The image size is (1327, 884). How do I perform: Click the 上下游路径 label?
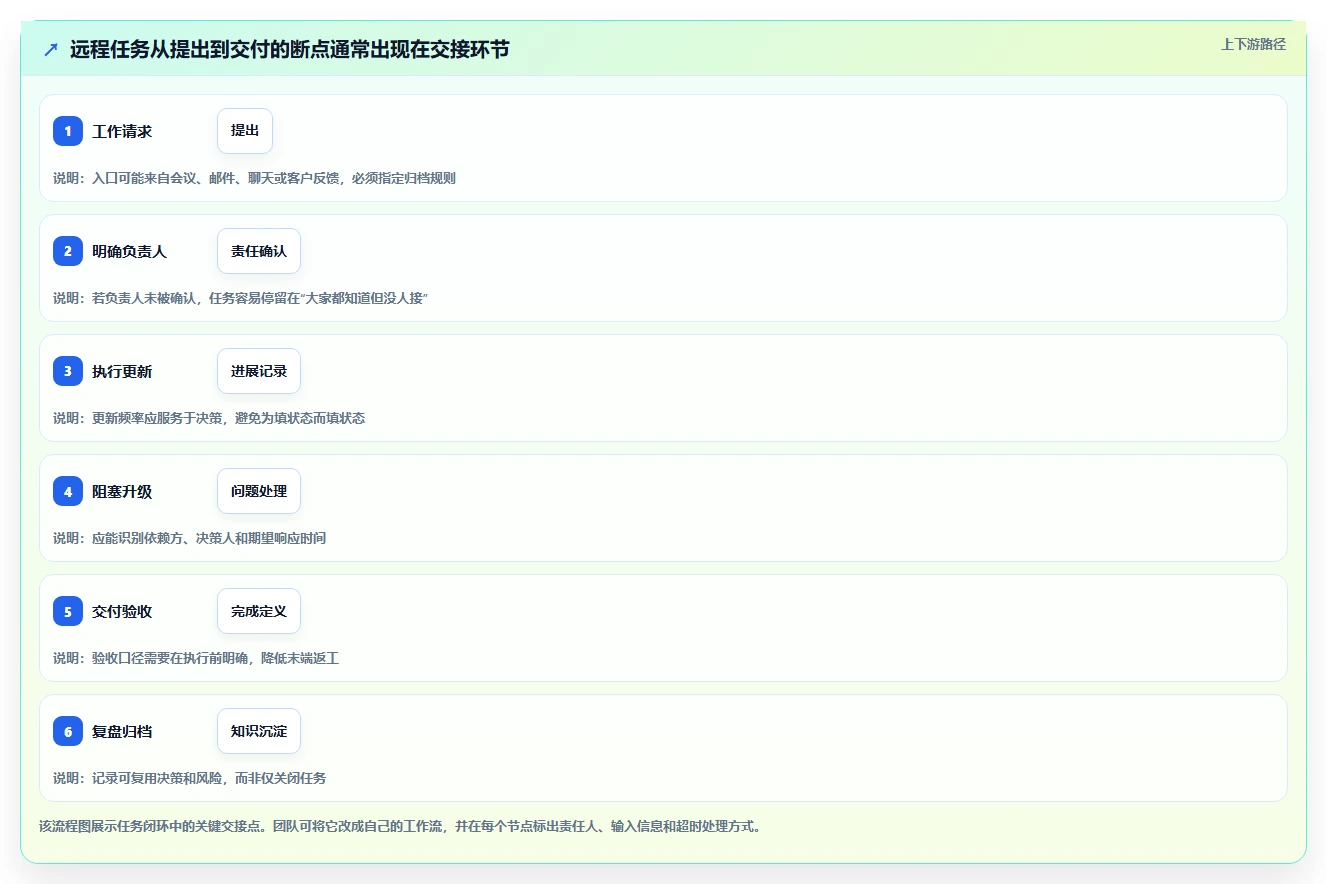click(x=1253, y=44)
